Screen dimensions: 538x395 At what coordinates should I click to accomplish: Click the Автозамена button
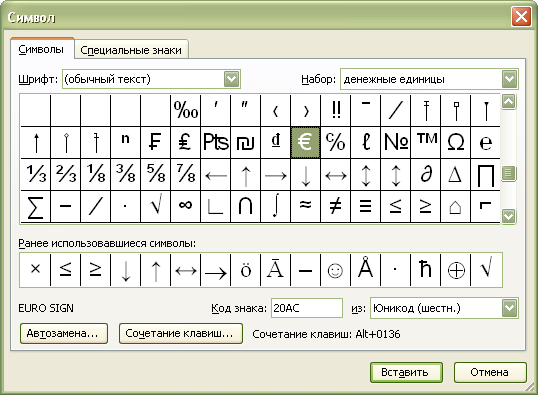click(x=64, y=333)
